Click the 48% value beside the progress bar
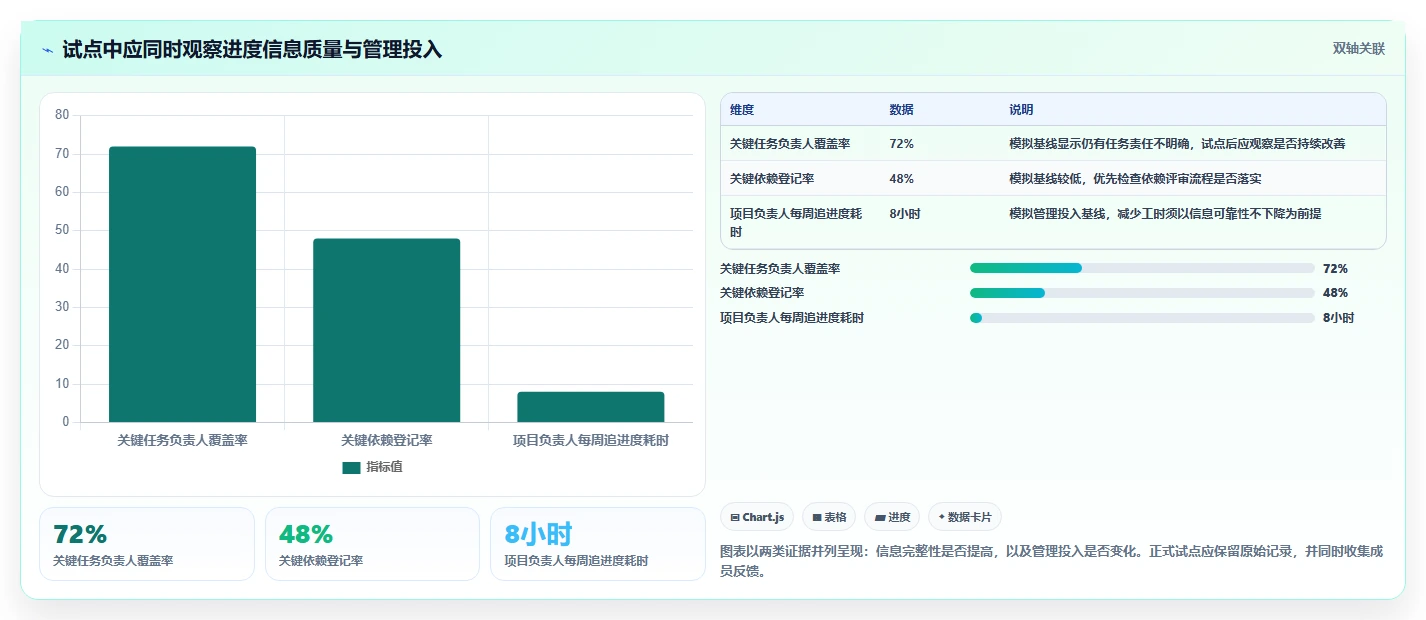 1335,293
